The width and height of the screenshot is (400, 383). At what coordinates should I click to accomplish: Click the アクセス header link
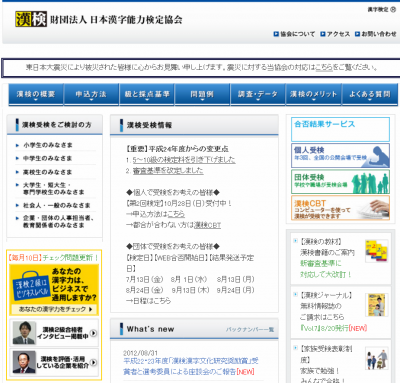click(335, 34)
